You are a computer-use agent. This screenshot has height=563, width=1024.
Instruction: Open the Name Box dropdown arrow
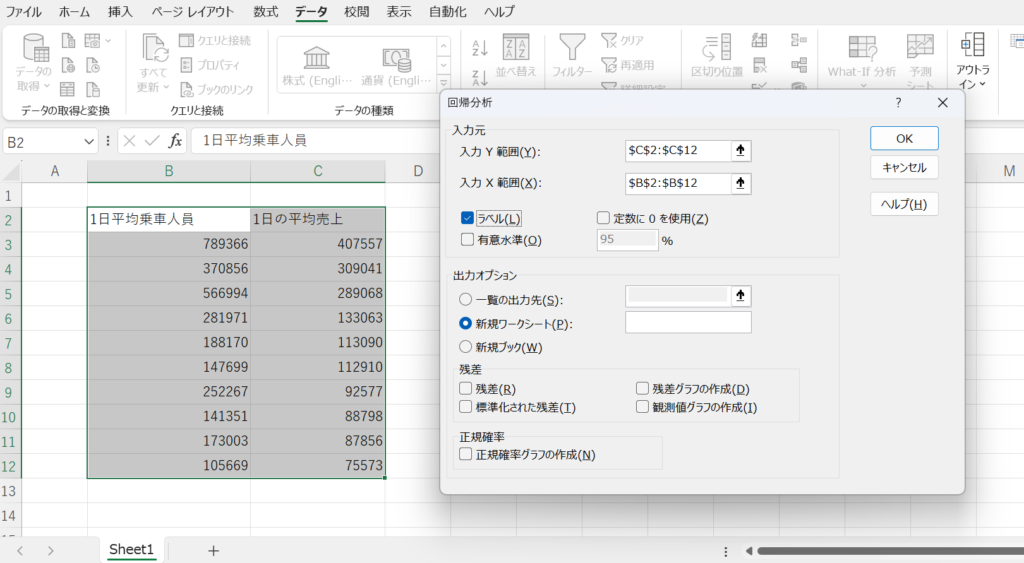(89, 141)
